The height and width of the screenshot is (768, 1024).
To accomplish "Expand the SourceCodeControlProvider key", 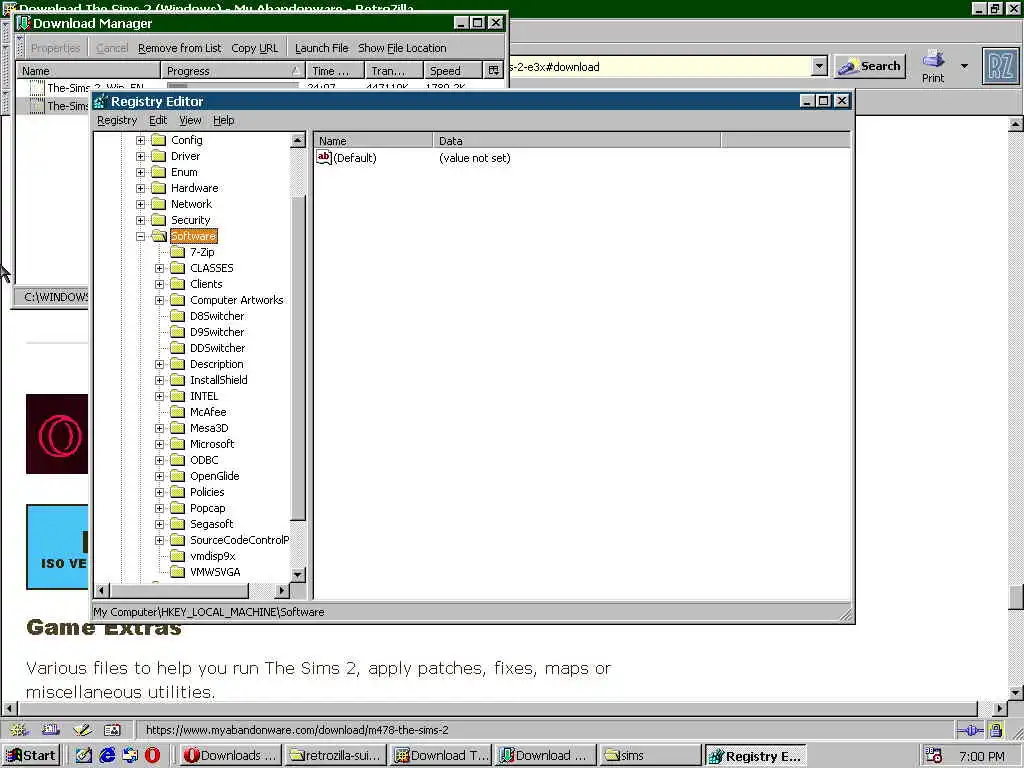I will (159, 540).
